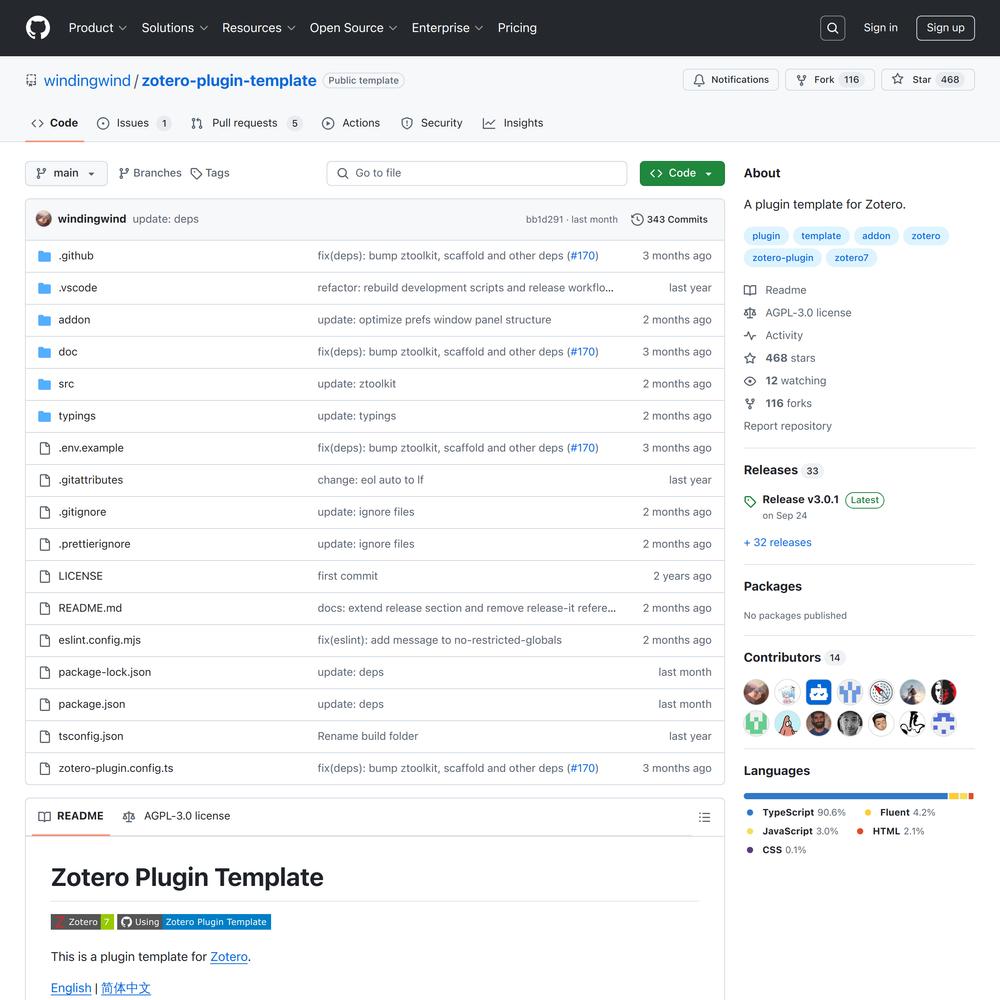Select the zotero-plugin topic tag
This screenshot has width=1000, height=1000.
783,258
